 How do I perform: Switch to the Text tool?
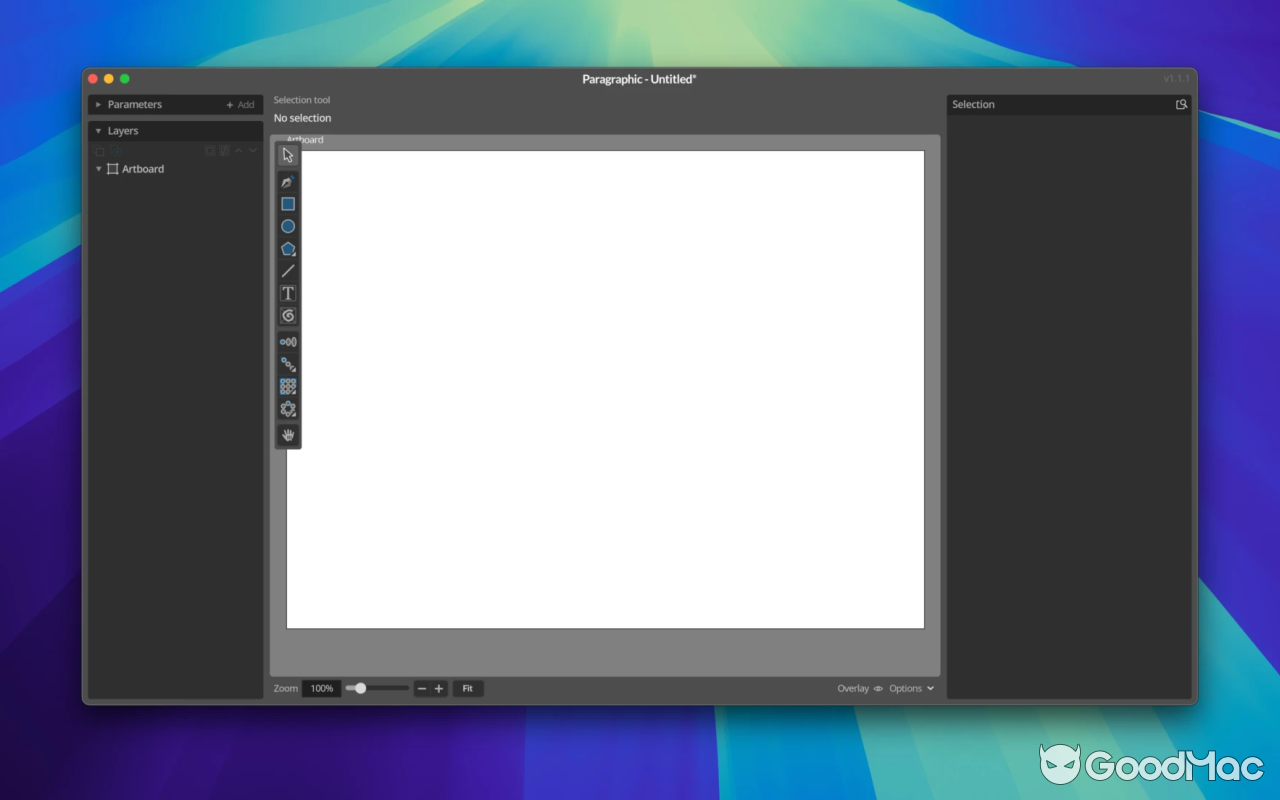(x=288, y=293)
